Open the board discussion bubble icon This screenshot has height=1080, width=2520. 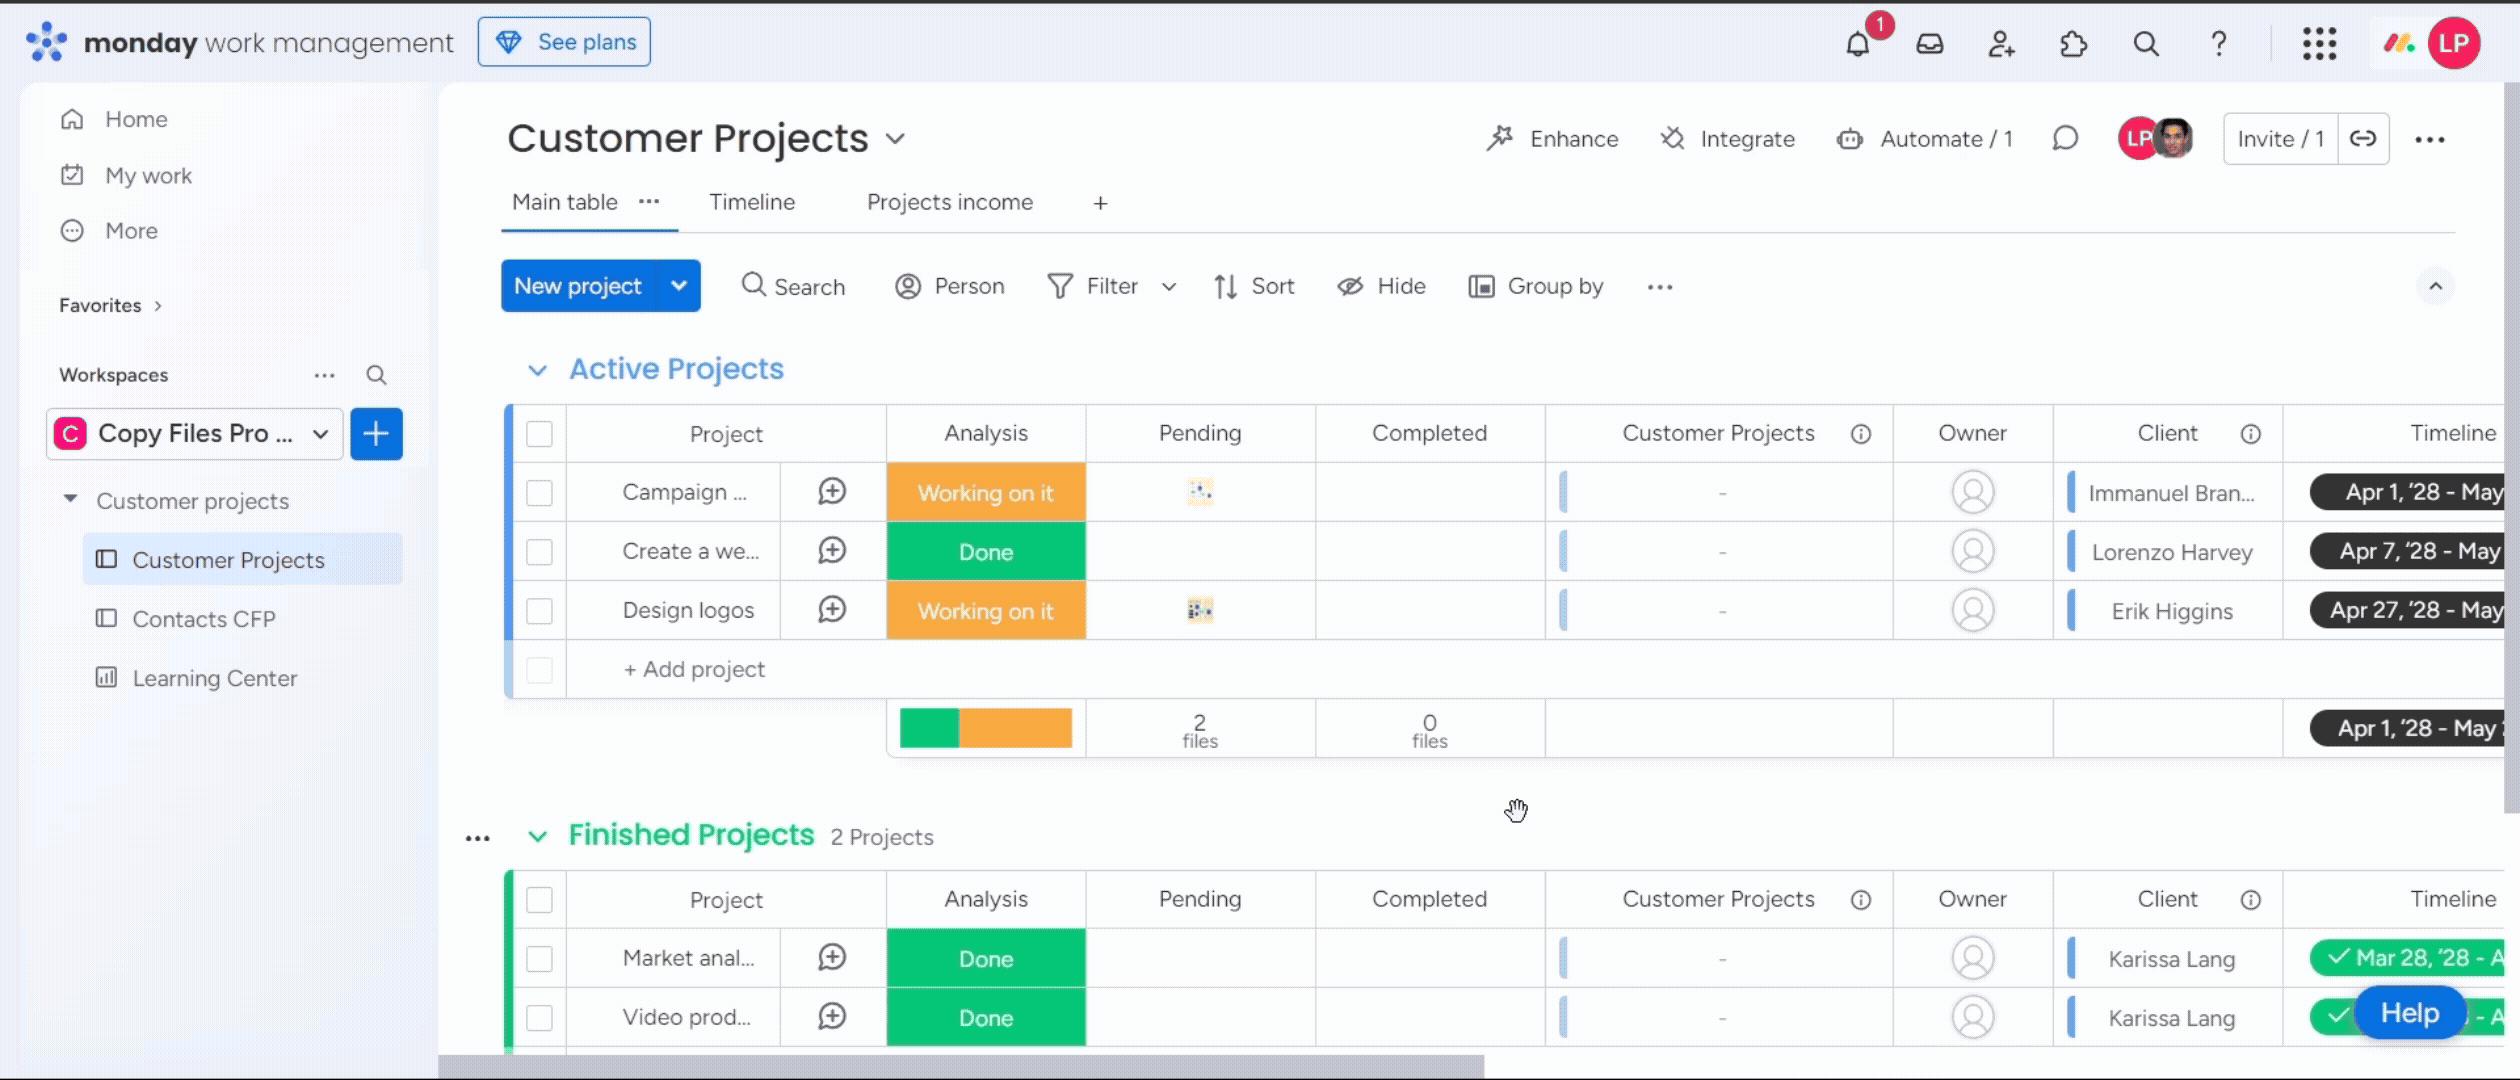(2065, 138)
